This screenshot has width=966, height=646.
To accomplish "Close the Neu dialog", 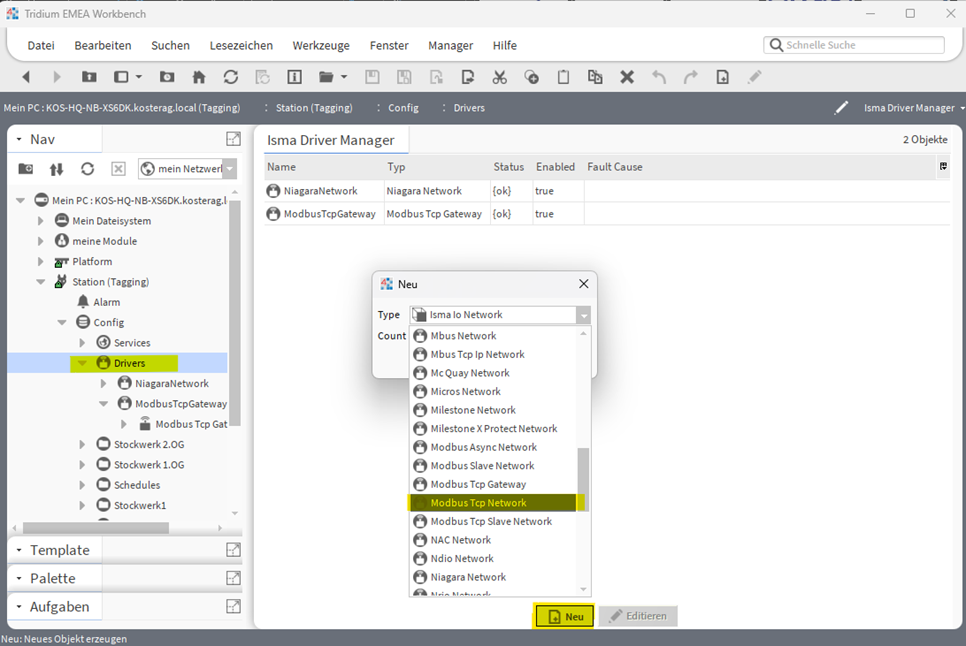I will coord(583,284).
